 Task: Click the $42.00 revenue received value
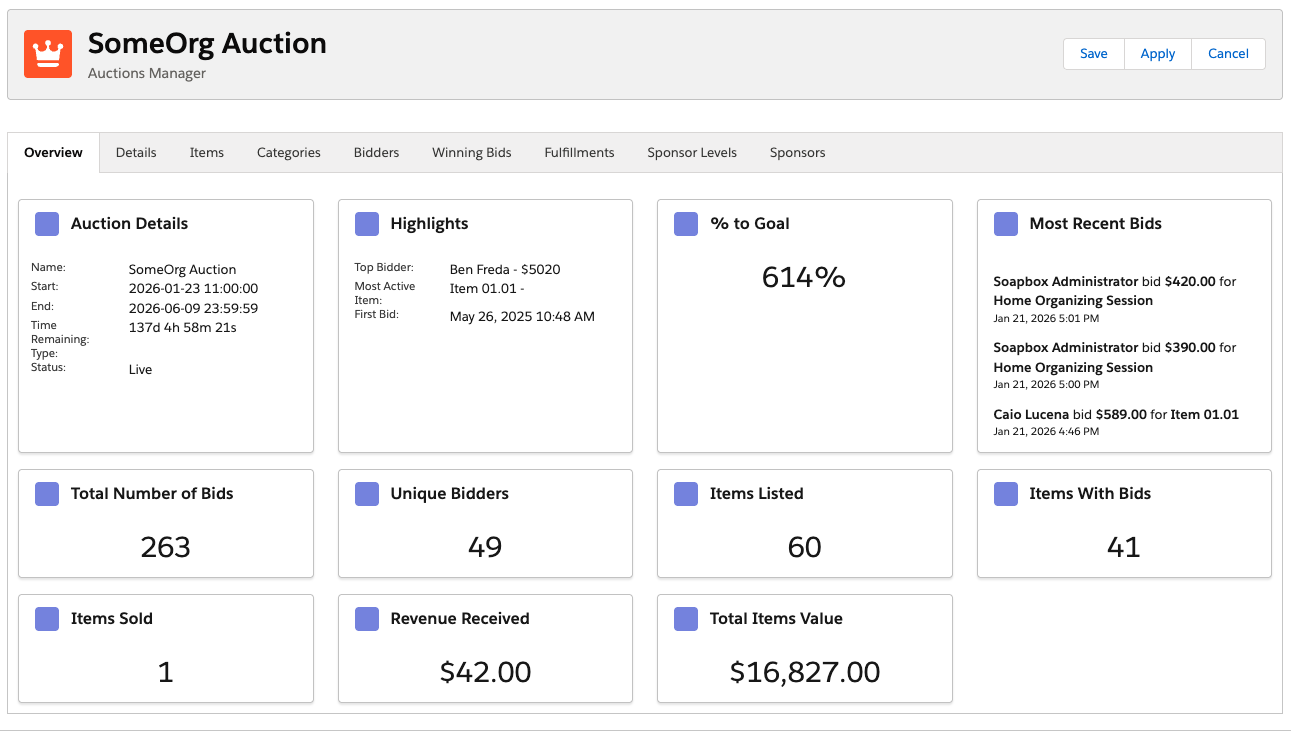485,672
